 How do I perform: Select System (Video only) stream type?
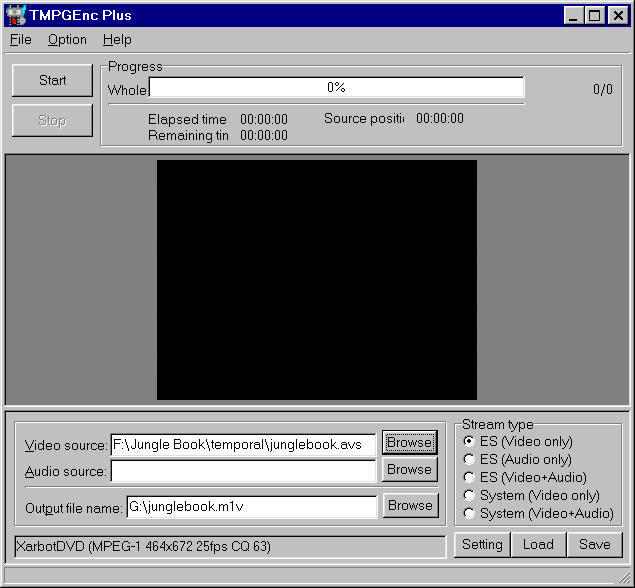[x=531, y=495]
